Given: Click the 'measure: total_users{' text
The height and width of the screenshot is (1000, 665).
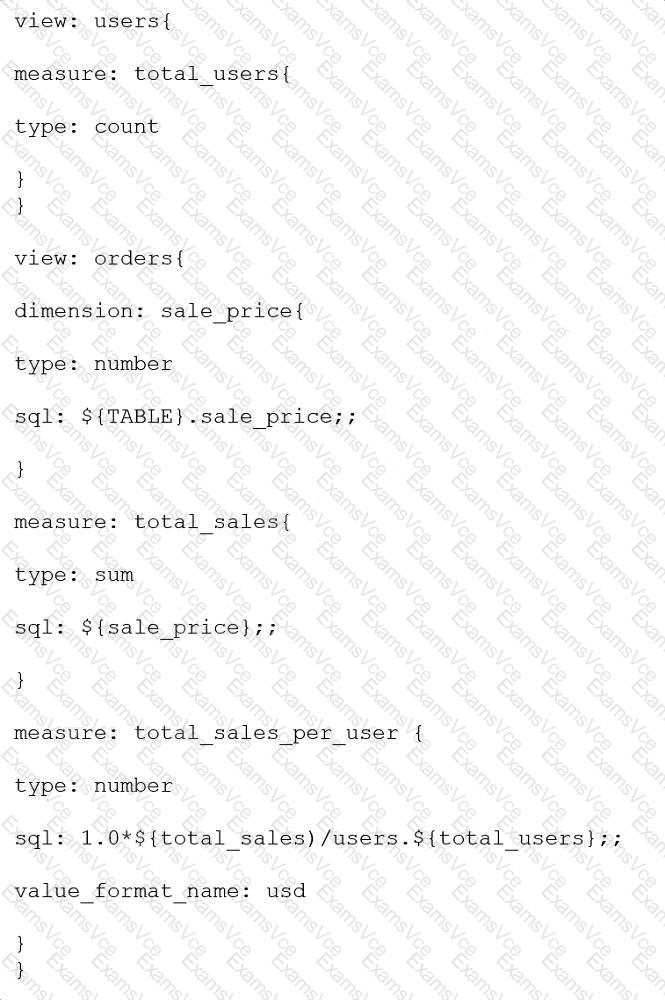Looking at the screenshot, I should (153, 74).
